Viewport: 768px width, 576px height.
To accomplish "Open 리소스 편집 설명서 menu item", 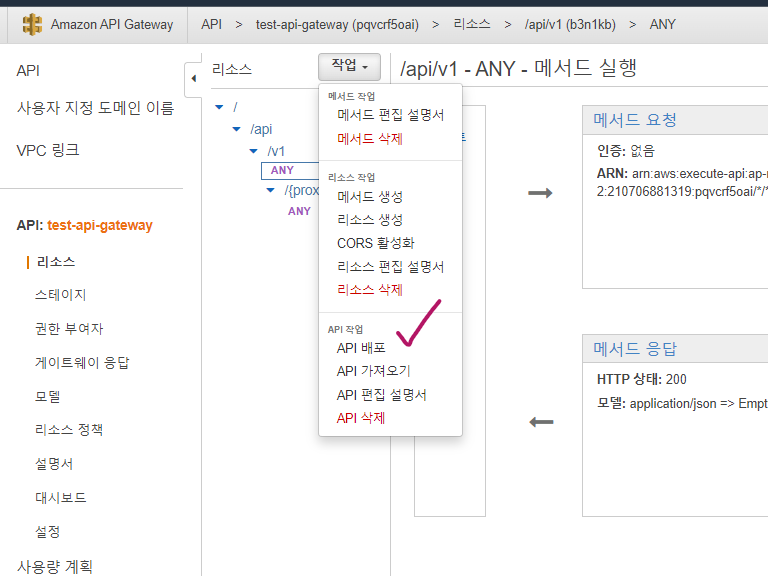I will tap(390, 267).
